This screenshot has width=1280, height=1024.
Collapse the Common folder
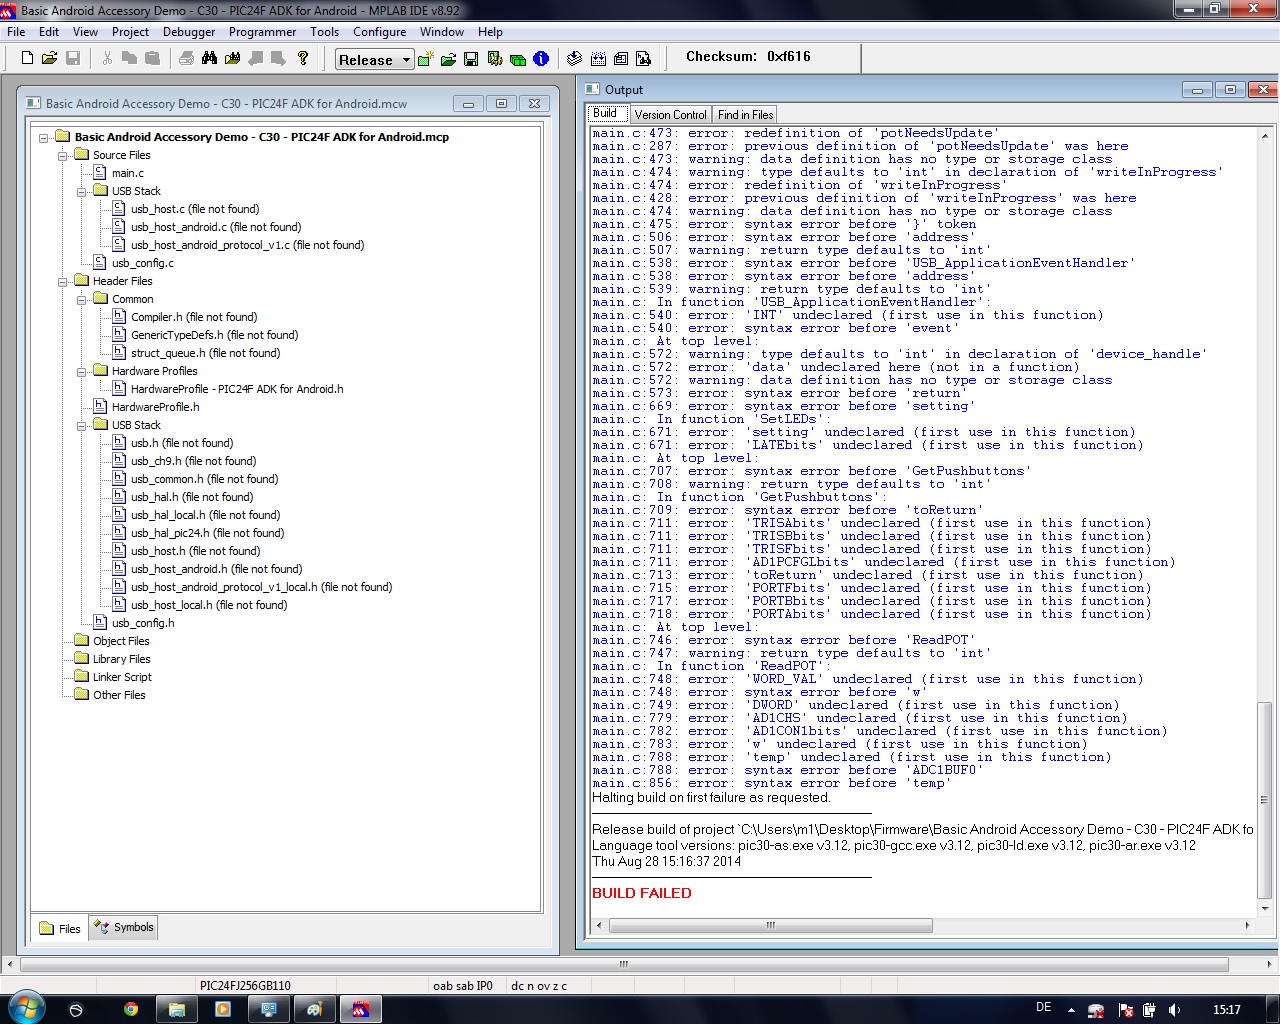tap(82, 300)
